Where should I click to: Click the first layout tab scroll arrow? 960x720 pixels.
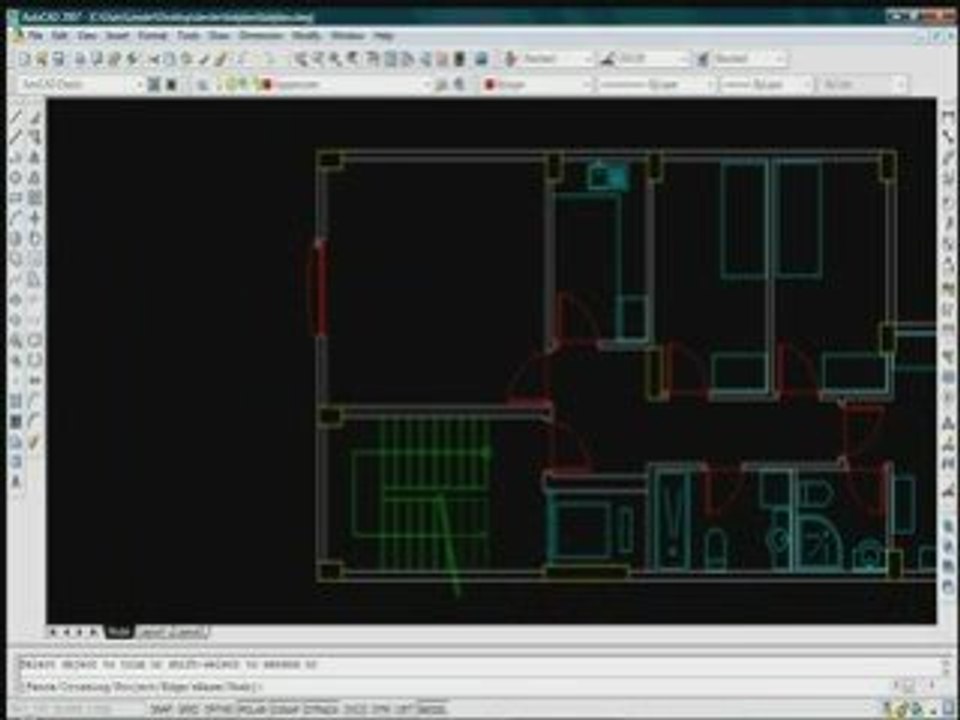point(53,632)
